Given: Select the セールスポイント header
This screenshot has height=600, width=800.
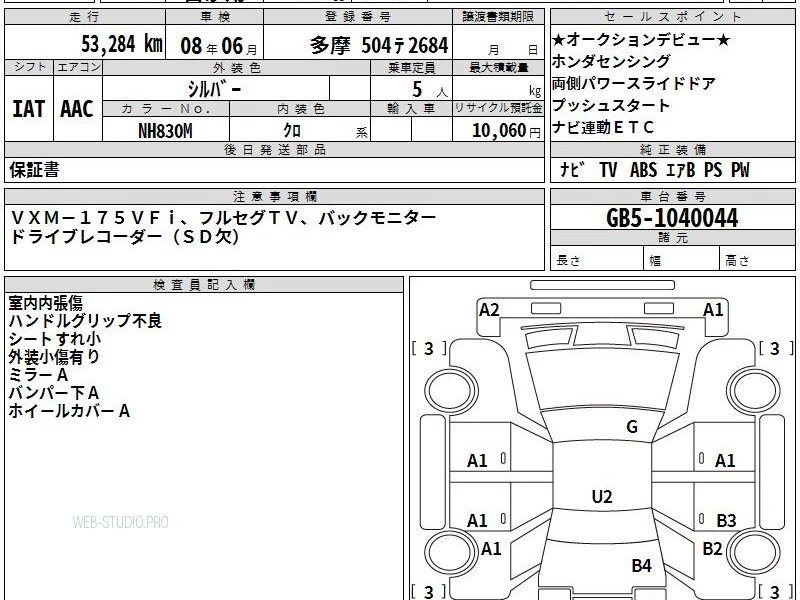Looking at the screenshot, I should (672, 17).
